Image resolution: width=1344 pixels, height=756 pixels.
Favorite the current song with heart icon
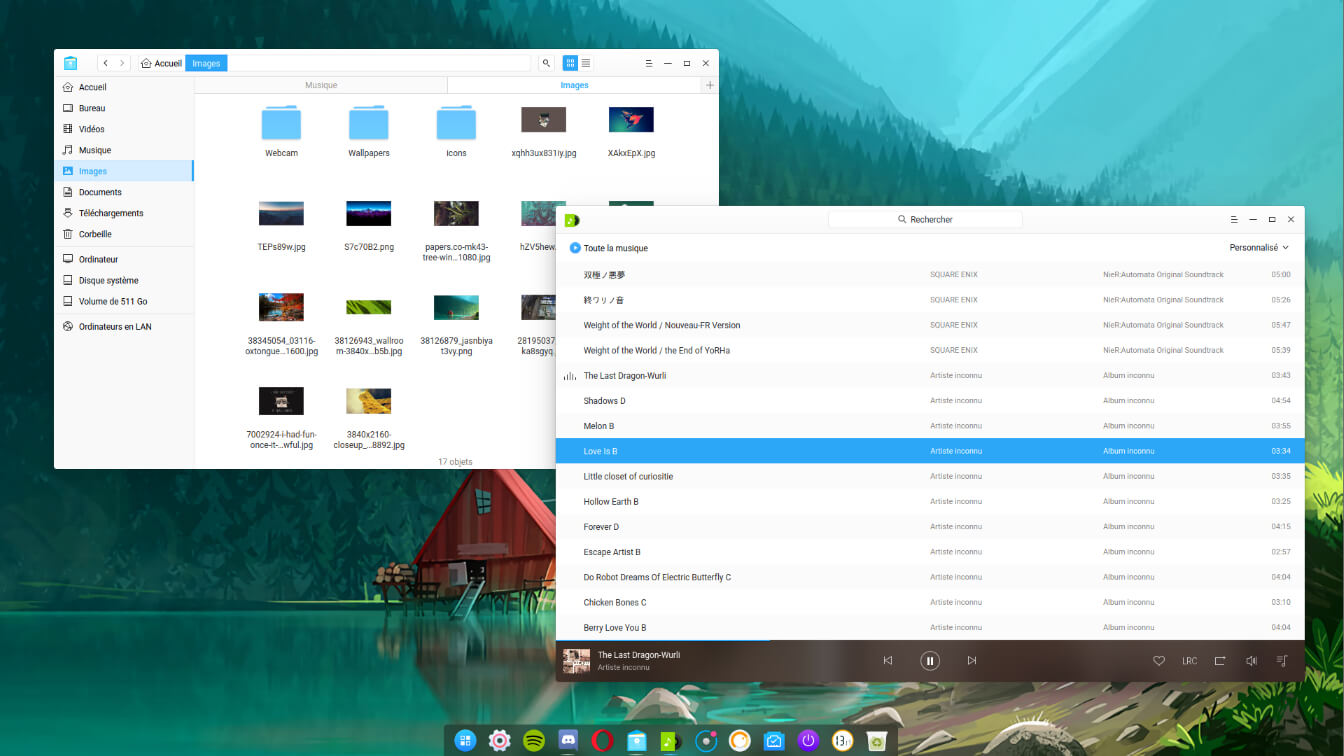coord(1159,661)
